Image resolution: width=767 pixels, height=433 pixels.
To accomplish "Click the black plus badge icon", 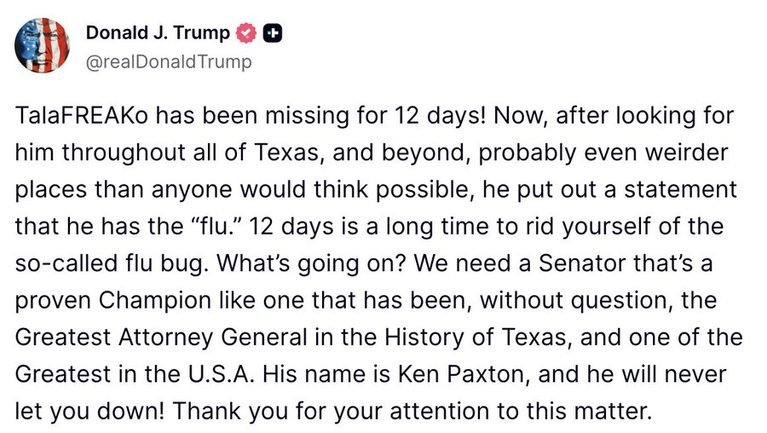I will point(272,33).
